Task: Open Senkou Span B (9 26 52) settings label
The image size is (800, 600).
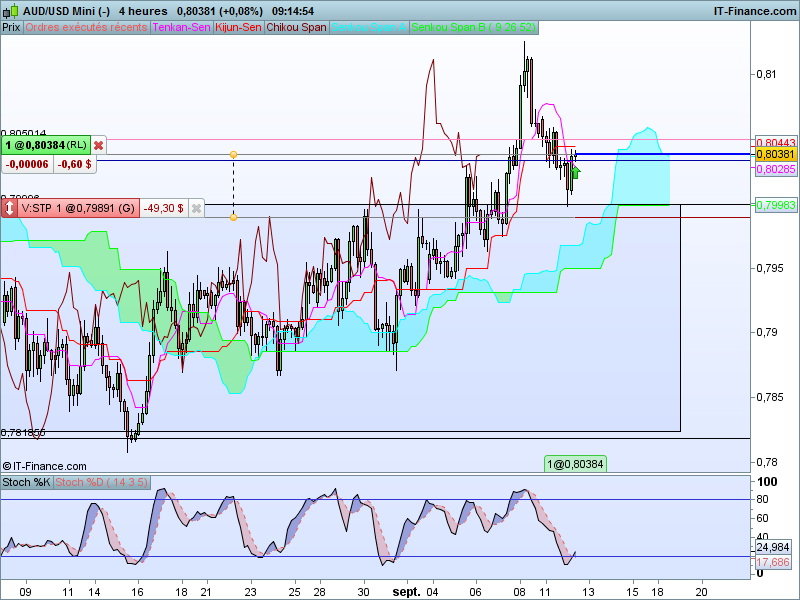Action: [473, 27]
